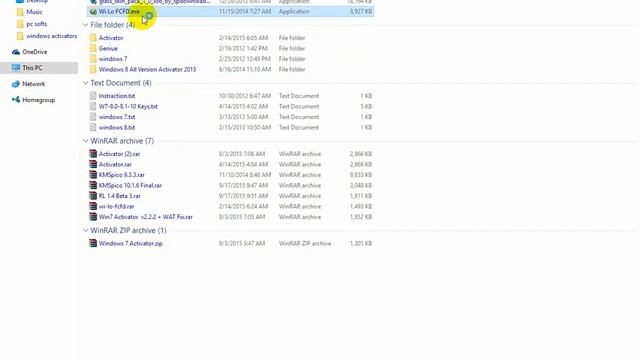Image resolution: width=640 pixels, height=360 pixels.
Task: Select the 'Instraction.txt' file name
Action: click(117, 96)
